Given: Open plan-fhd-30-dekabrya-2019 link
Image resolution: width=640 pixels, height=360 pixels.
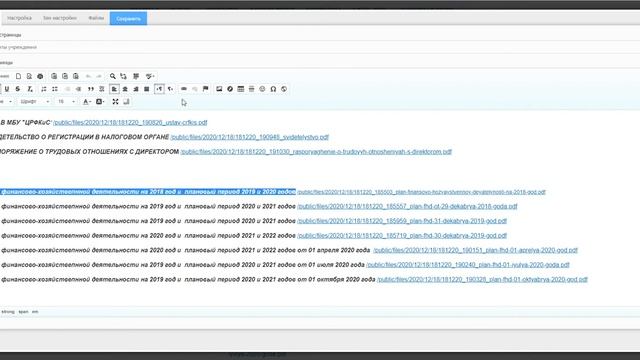Looking at the screenshot, I should [402, 236].
